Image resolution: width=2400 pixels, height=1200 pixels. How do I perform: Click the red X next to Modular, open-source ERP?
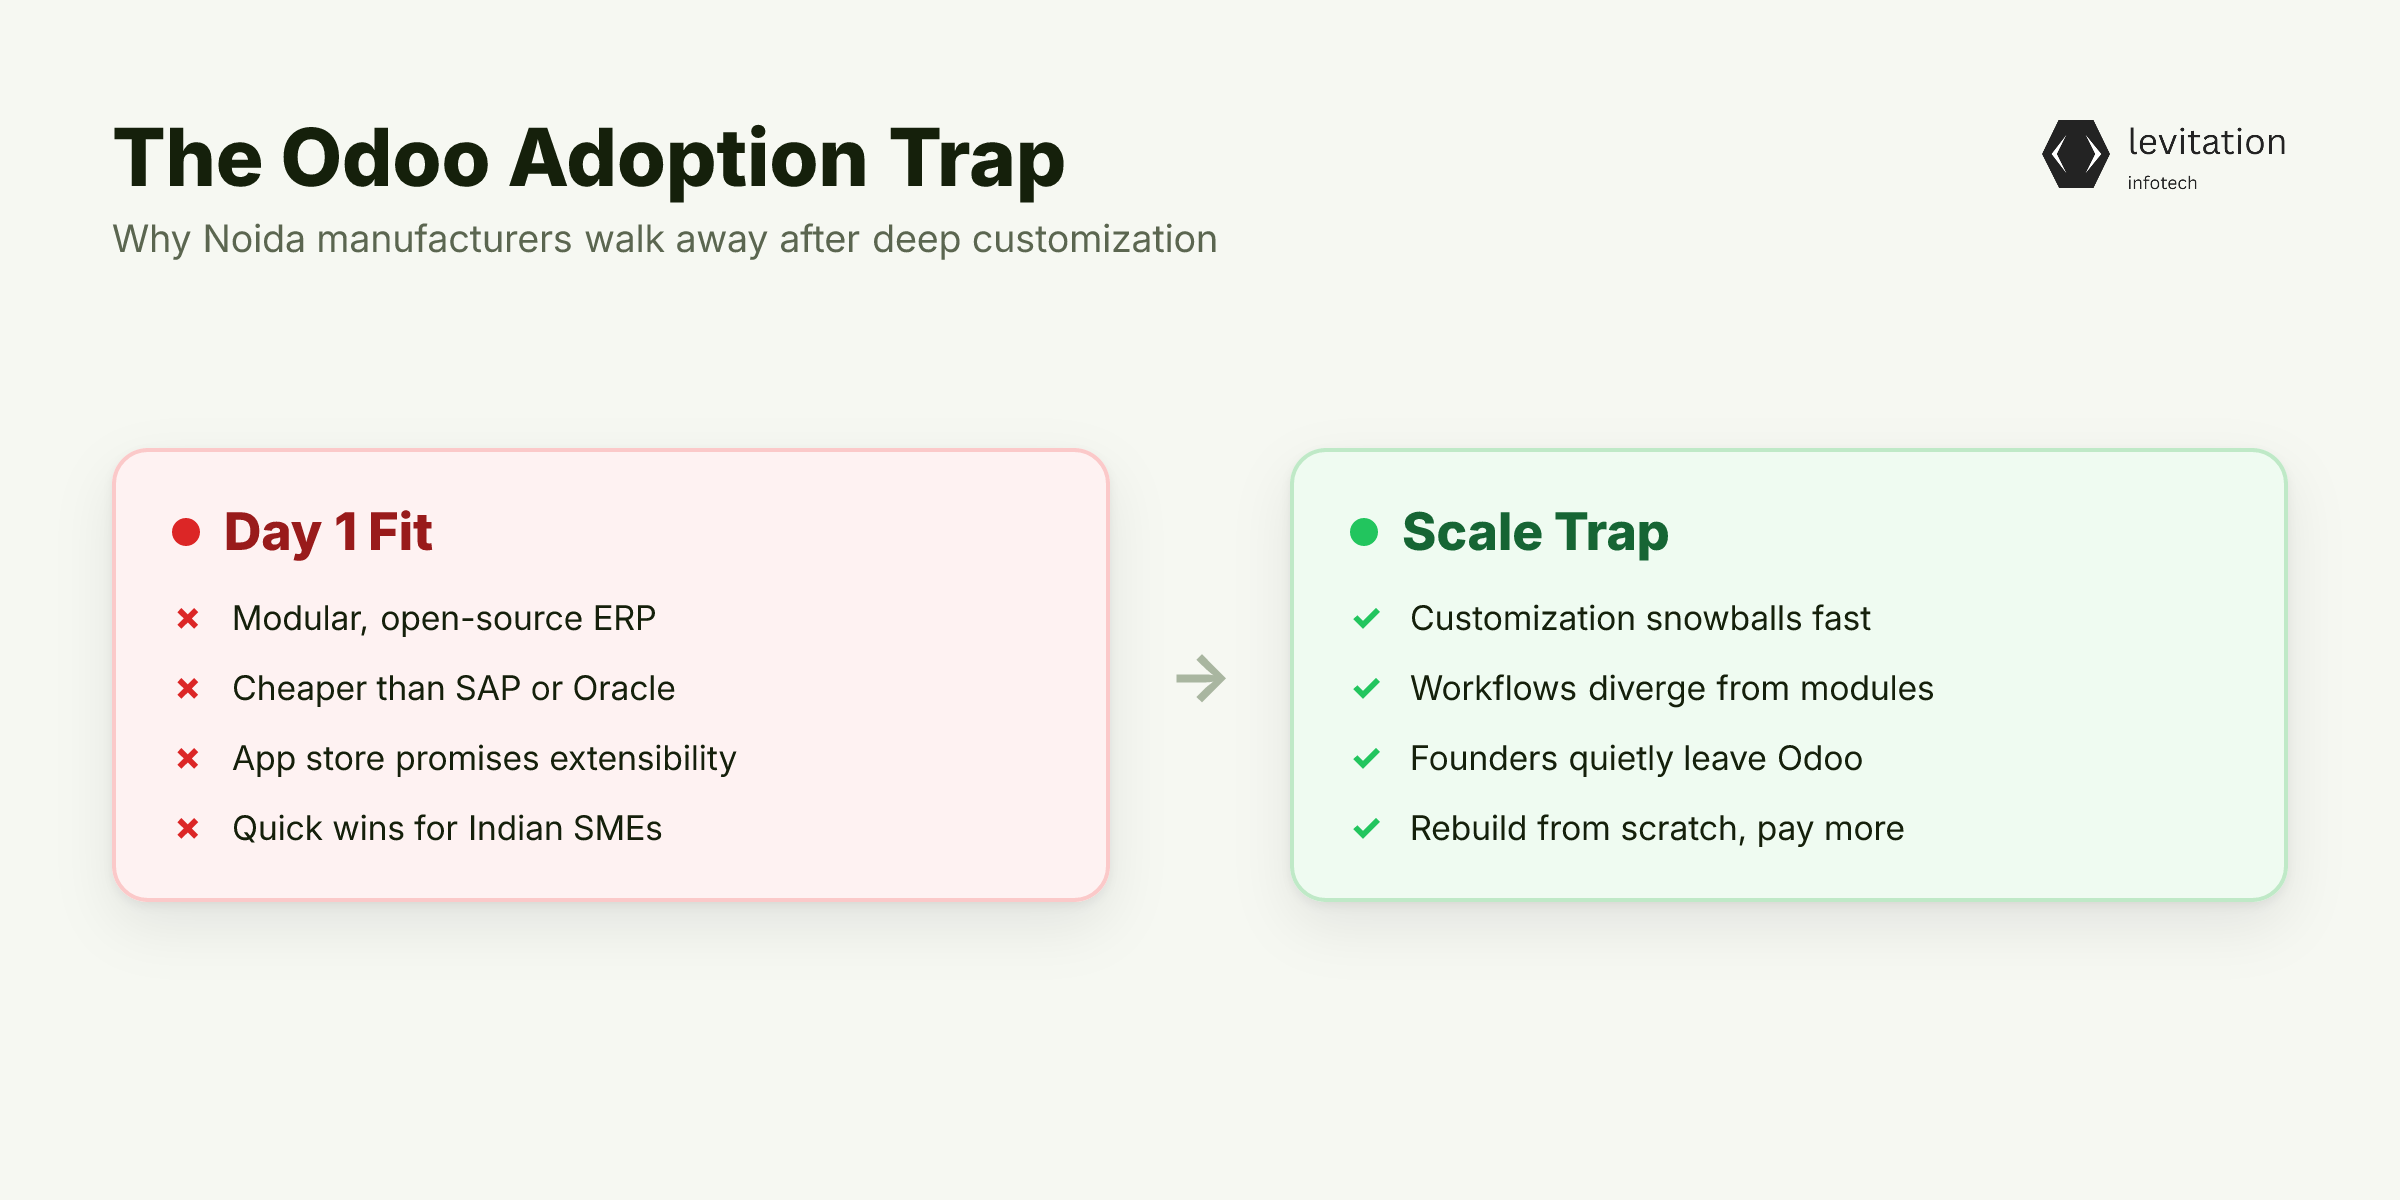tap(188, 619)
